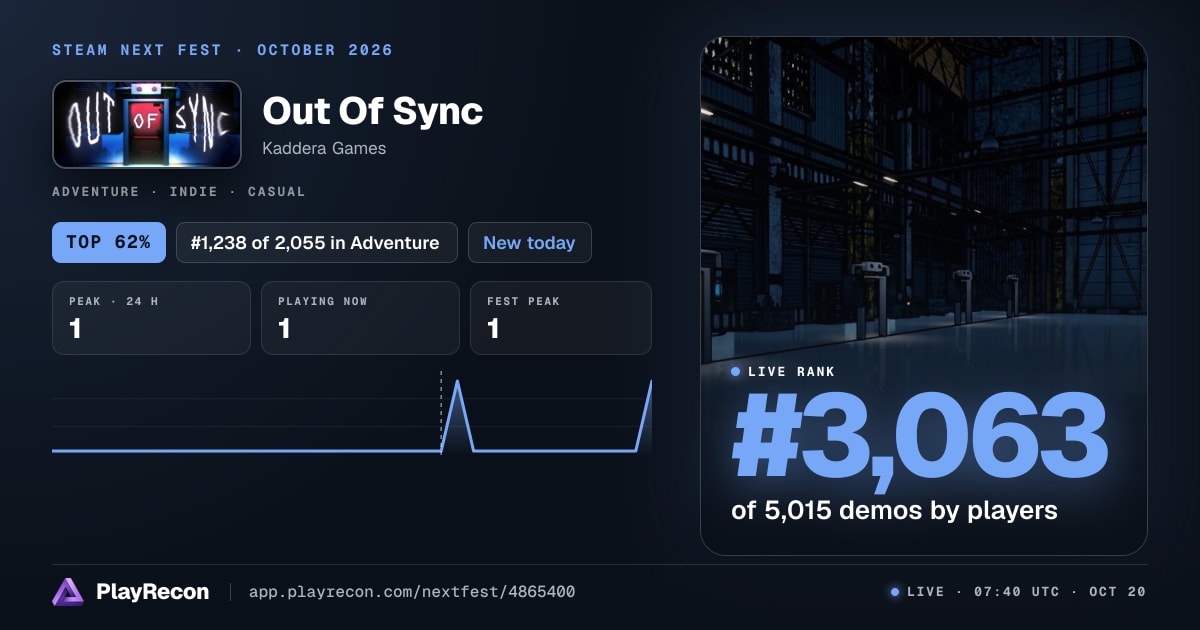Image resolution: width=1200 pixels, height=630 pixels.
Task: Click the CASUAL genre tag
Action: [x=276, y=191]
